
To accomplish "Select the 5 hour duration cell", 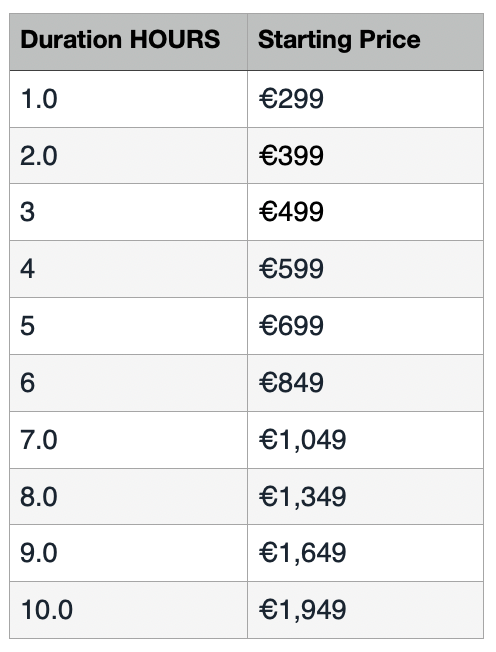I will click(x=128, y=326).
